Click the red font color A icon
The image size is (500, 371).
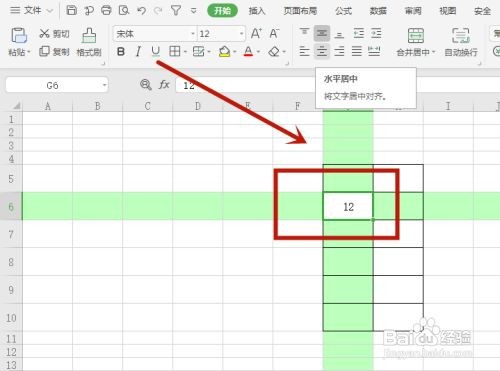(248, 52)
